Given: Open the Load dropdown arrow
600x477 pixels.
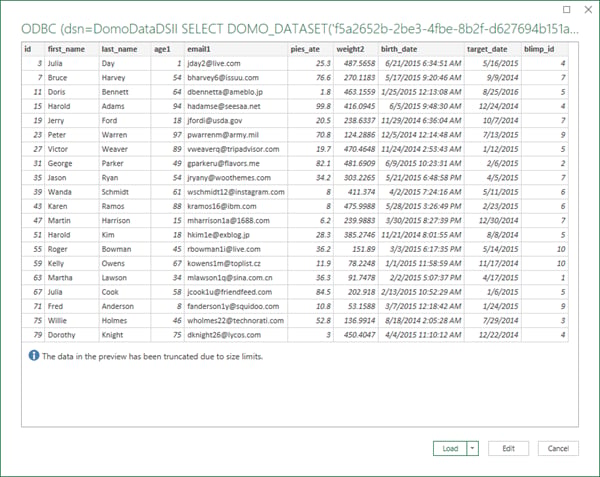Looking at the screenshot, I should point(473,448).
